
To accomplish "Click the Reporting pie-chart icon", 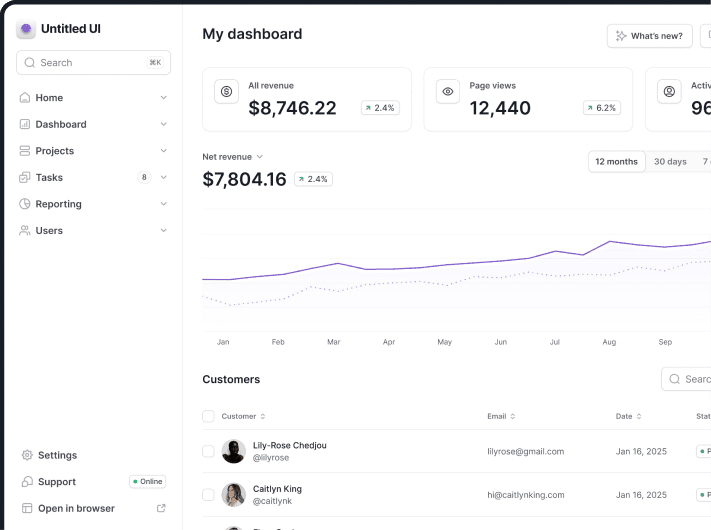I will 25,204.
